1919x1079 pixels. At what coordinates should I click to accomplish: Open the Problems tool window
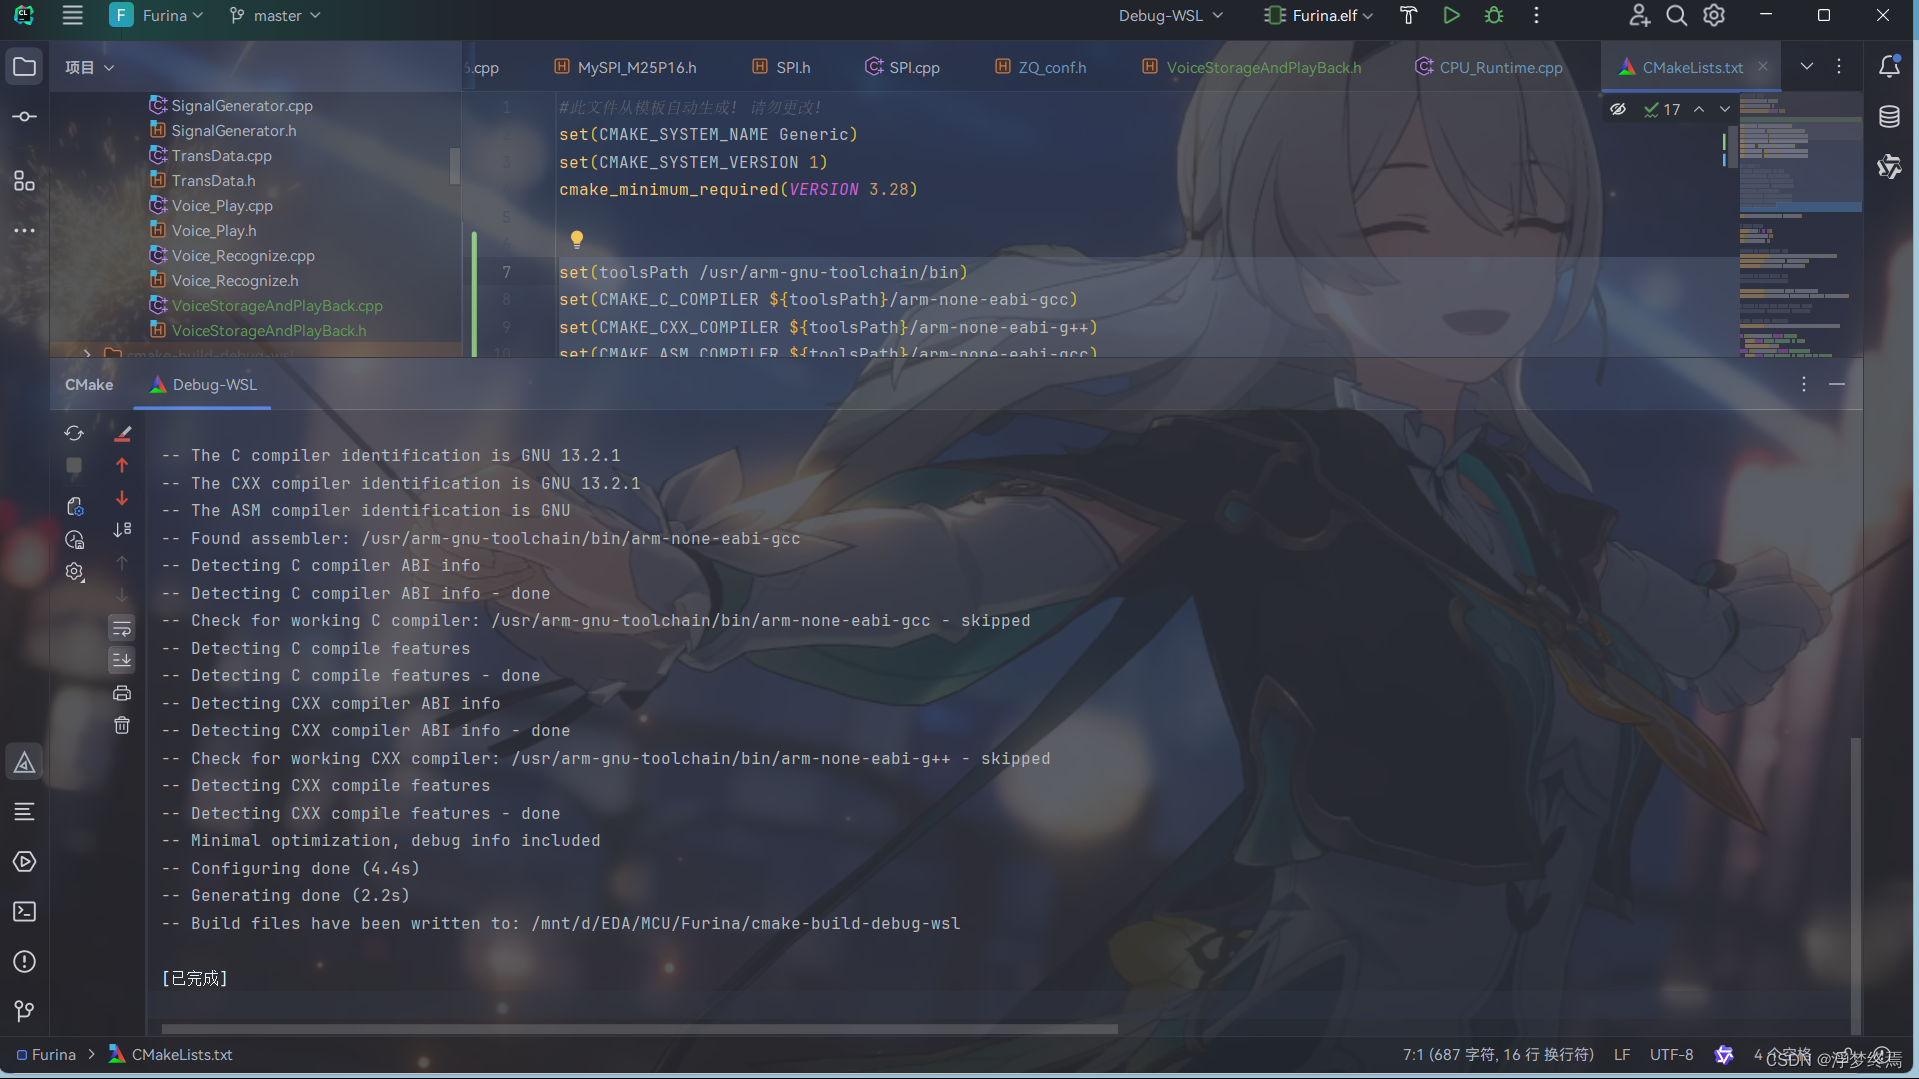[x=24, y=961]
